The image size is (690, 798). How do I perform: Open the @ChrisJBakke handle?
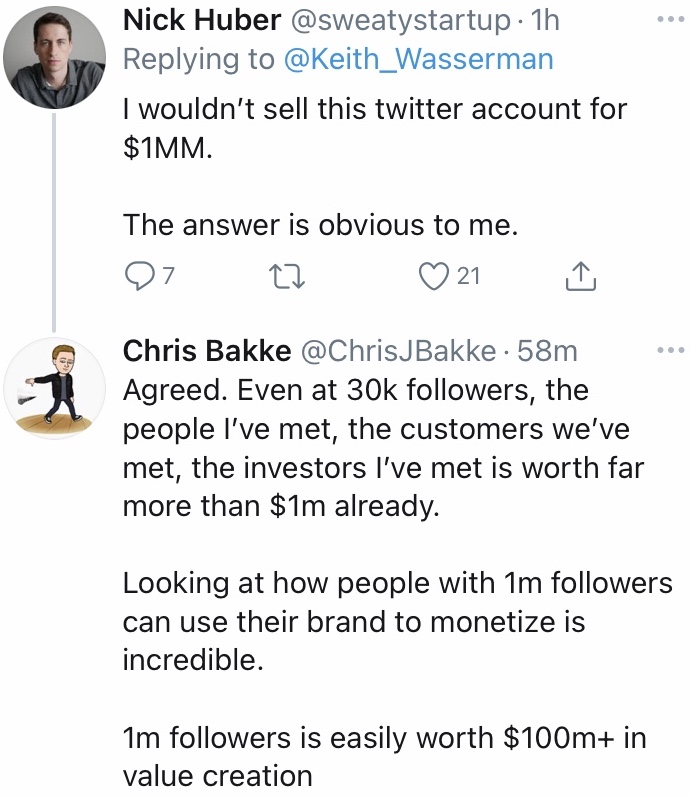pyautogui.click(x=399, y=351)
